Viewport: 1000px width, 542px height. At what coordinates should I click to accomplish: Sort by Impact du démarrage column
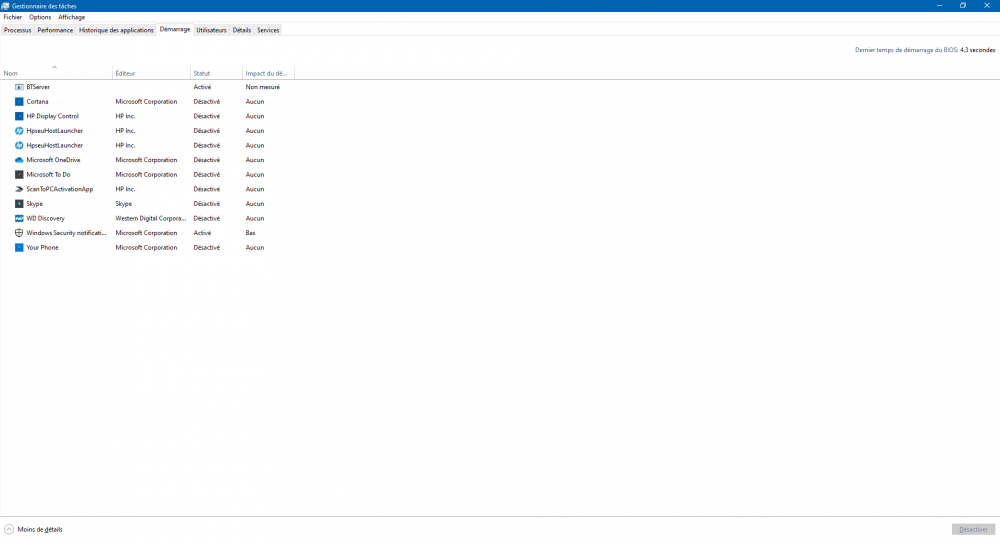coord(266,73)
